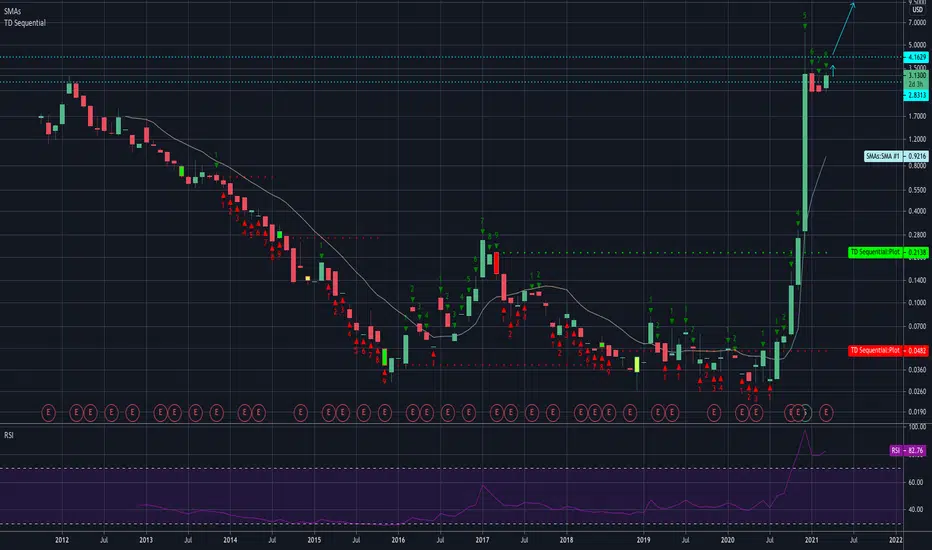Viewport: 932px width, 550px height.
Task: Click the 0.0700 price scale value
Action: pos(917,326)
